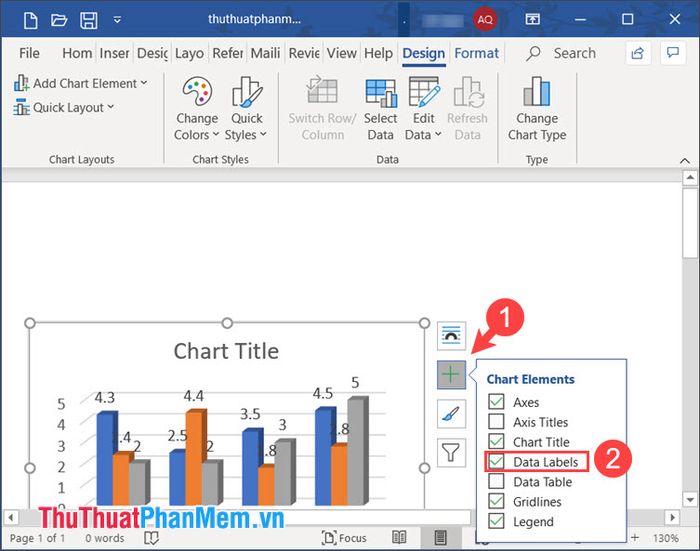Open the Chart Filters funnel button
This screenshot has height=551, width=700.
click(x=451, y=452)
